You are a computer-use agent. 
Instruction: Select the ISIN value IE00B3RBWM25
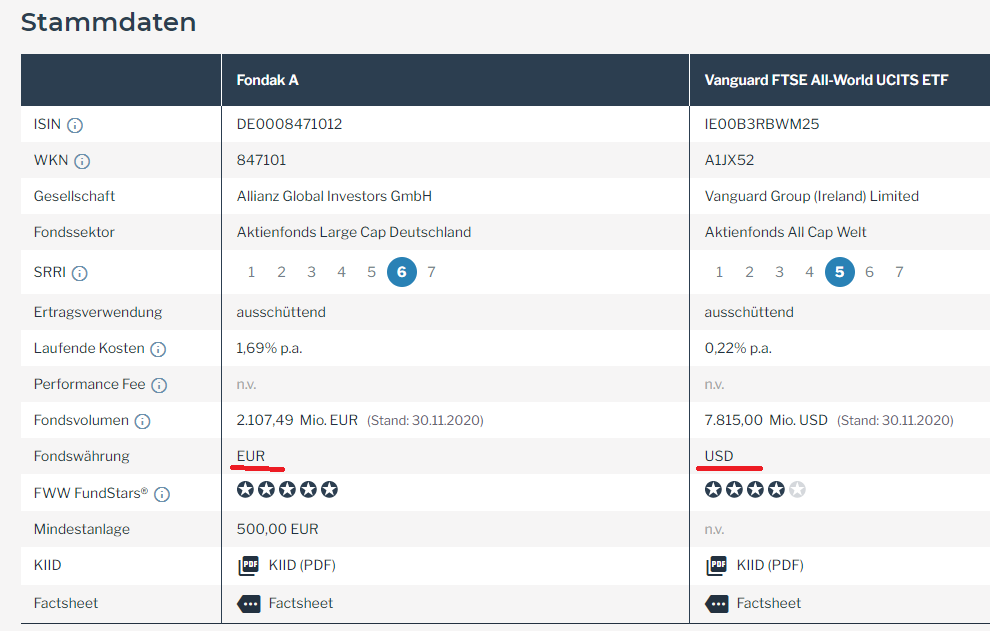click(761, 124)
